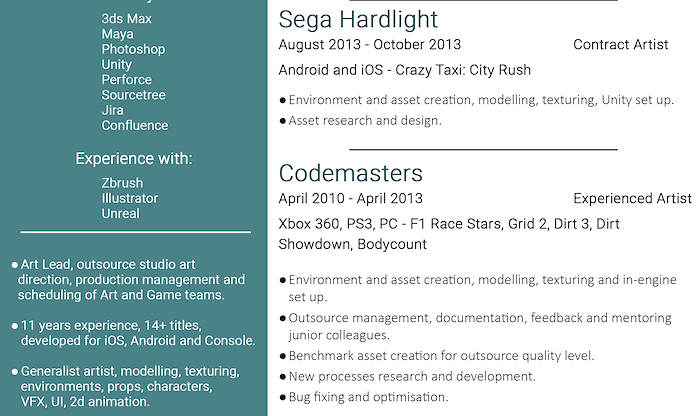Click the Experienced Artist job title

tap(632, 198)
